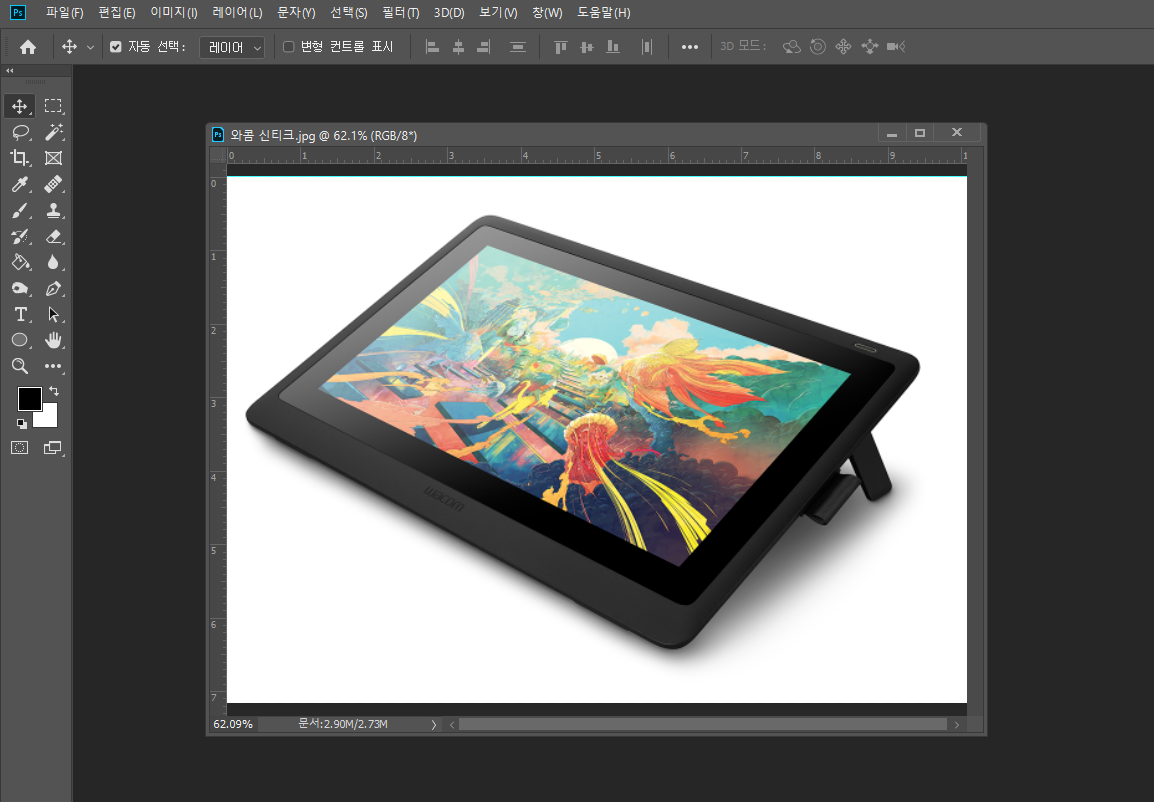Select the Eraser tool
1154x802 pixels.
pos(53,237)
